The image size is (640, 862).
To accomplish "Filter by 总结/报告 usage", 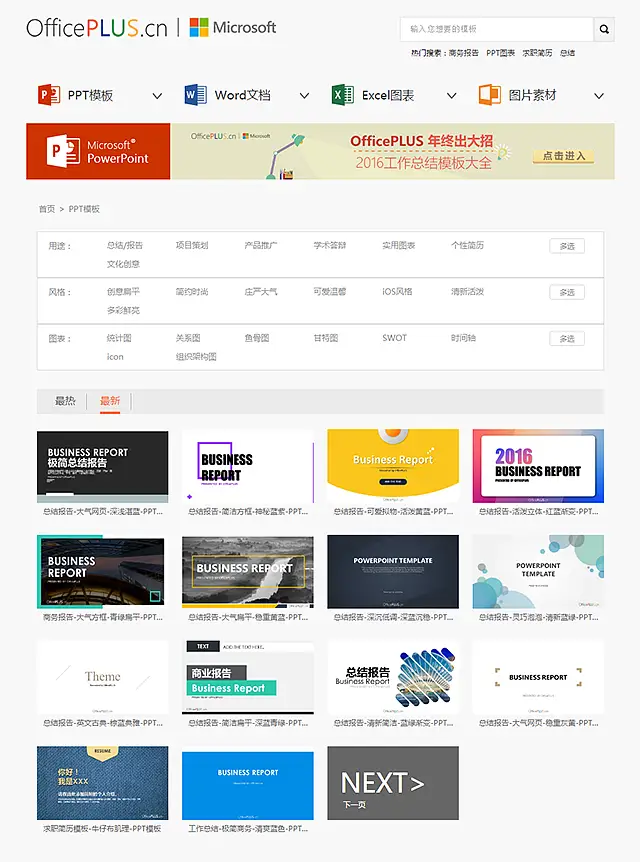I will 125,245.
